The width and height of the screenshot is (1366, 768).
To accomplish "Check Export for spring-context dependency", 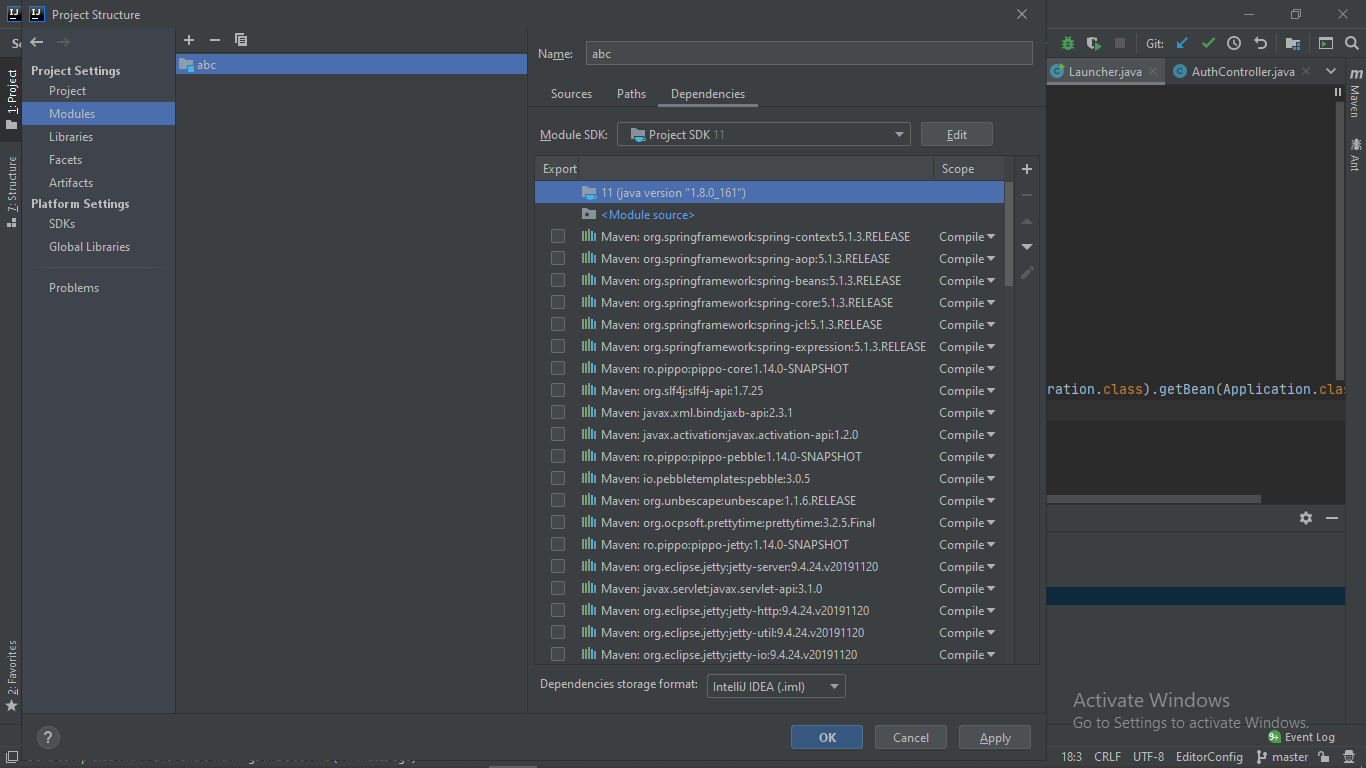I will [558, 237].
